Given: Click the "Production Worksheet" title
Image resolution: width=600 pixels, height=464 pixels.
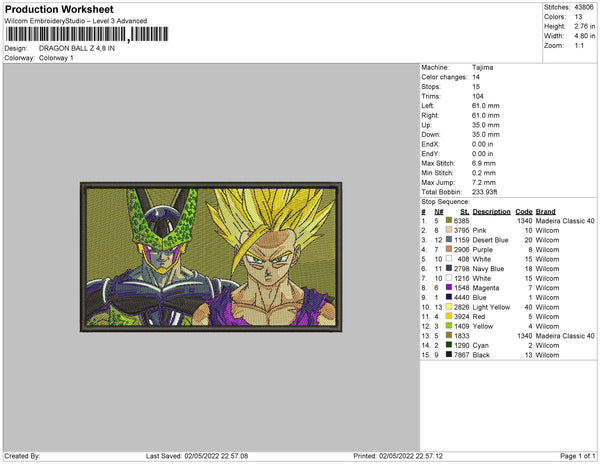Looking at the screenshot, I should (59, 9).
